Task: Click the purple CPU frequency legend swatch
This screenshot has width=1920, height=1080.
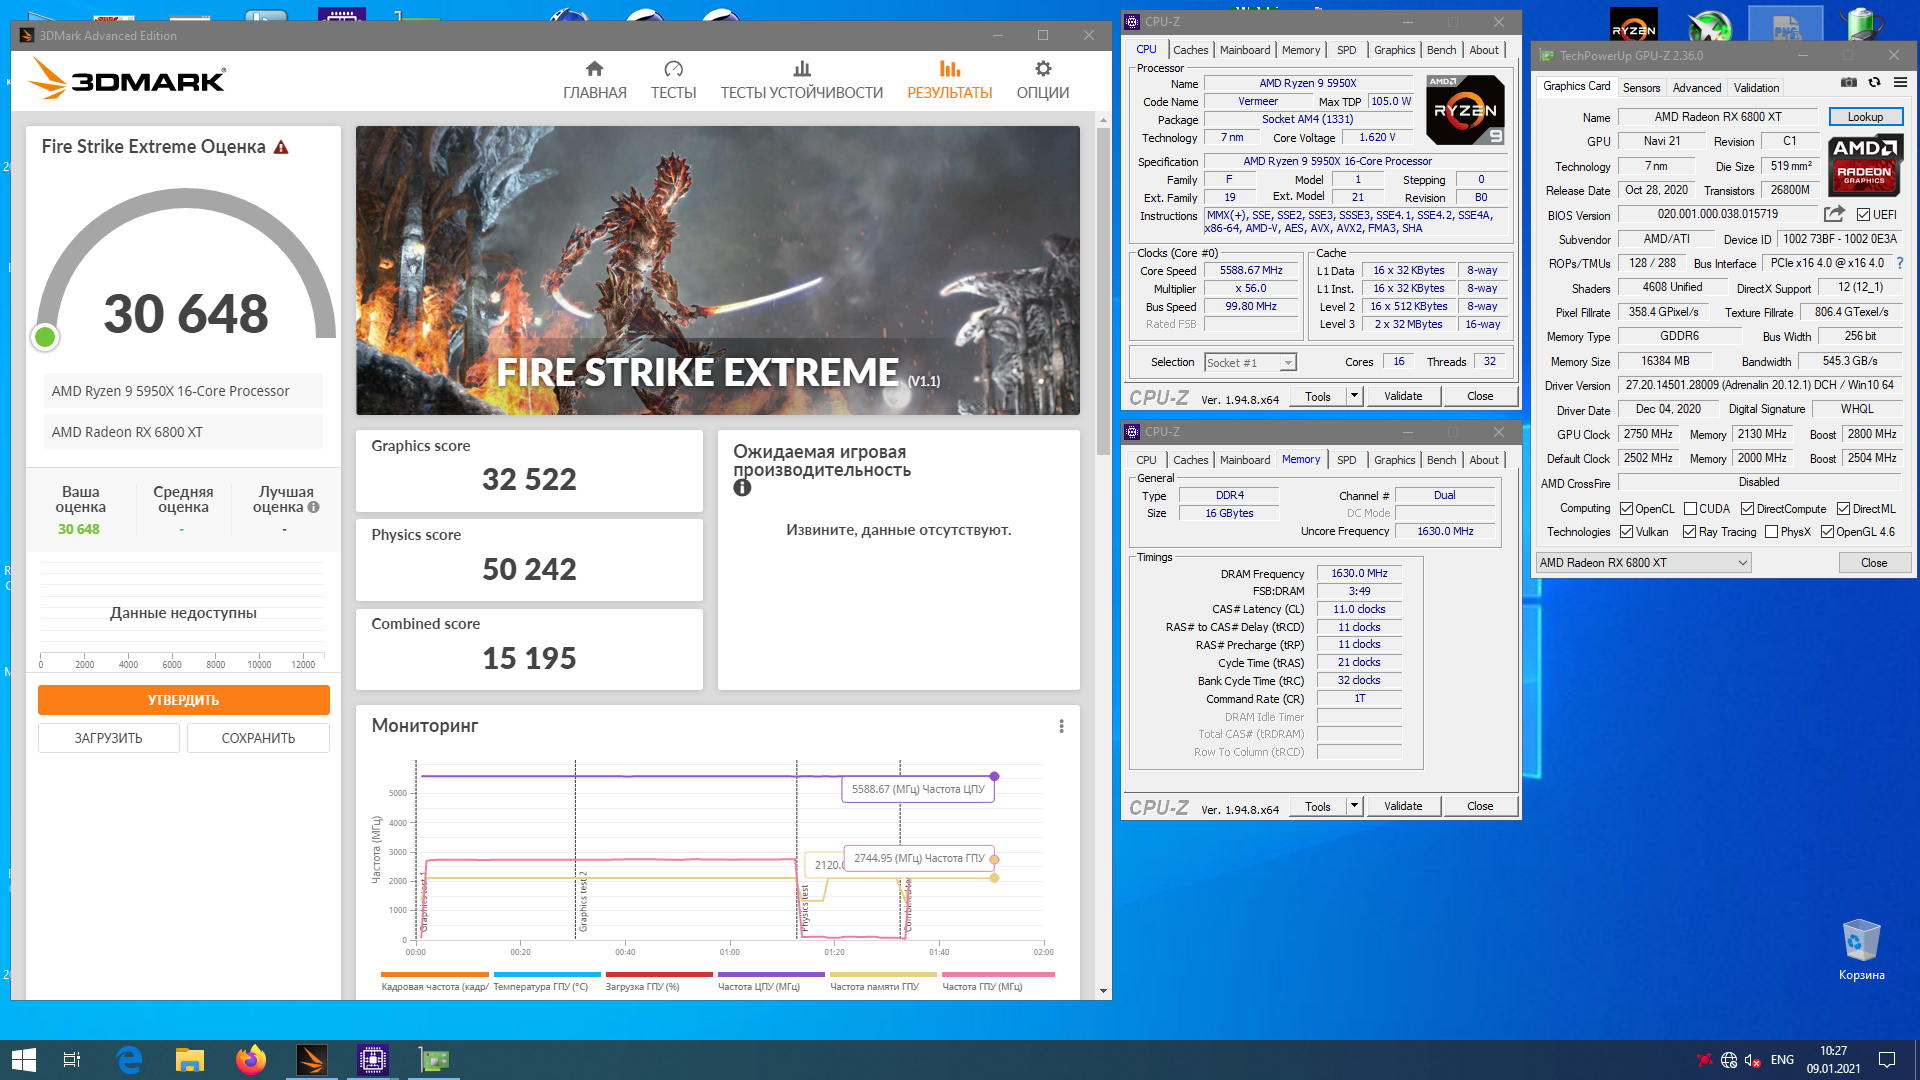Action: 770,974
